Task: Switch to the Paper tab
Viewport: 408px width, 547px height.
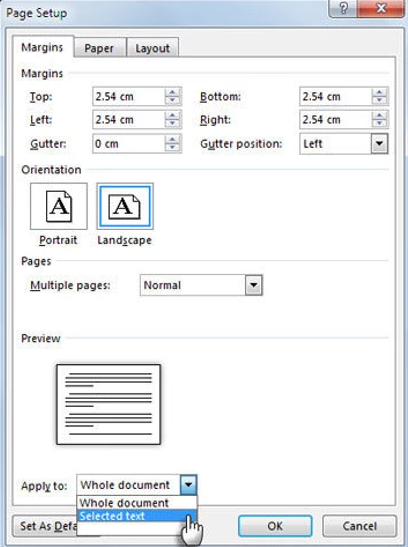Action: (x=99, y=48)
